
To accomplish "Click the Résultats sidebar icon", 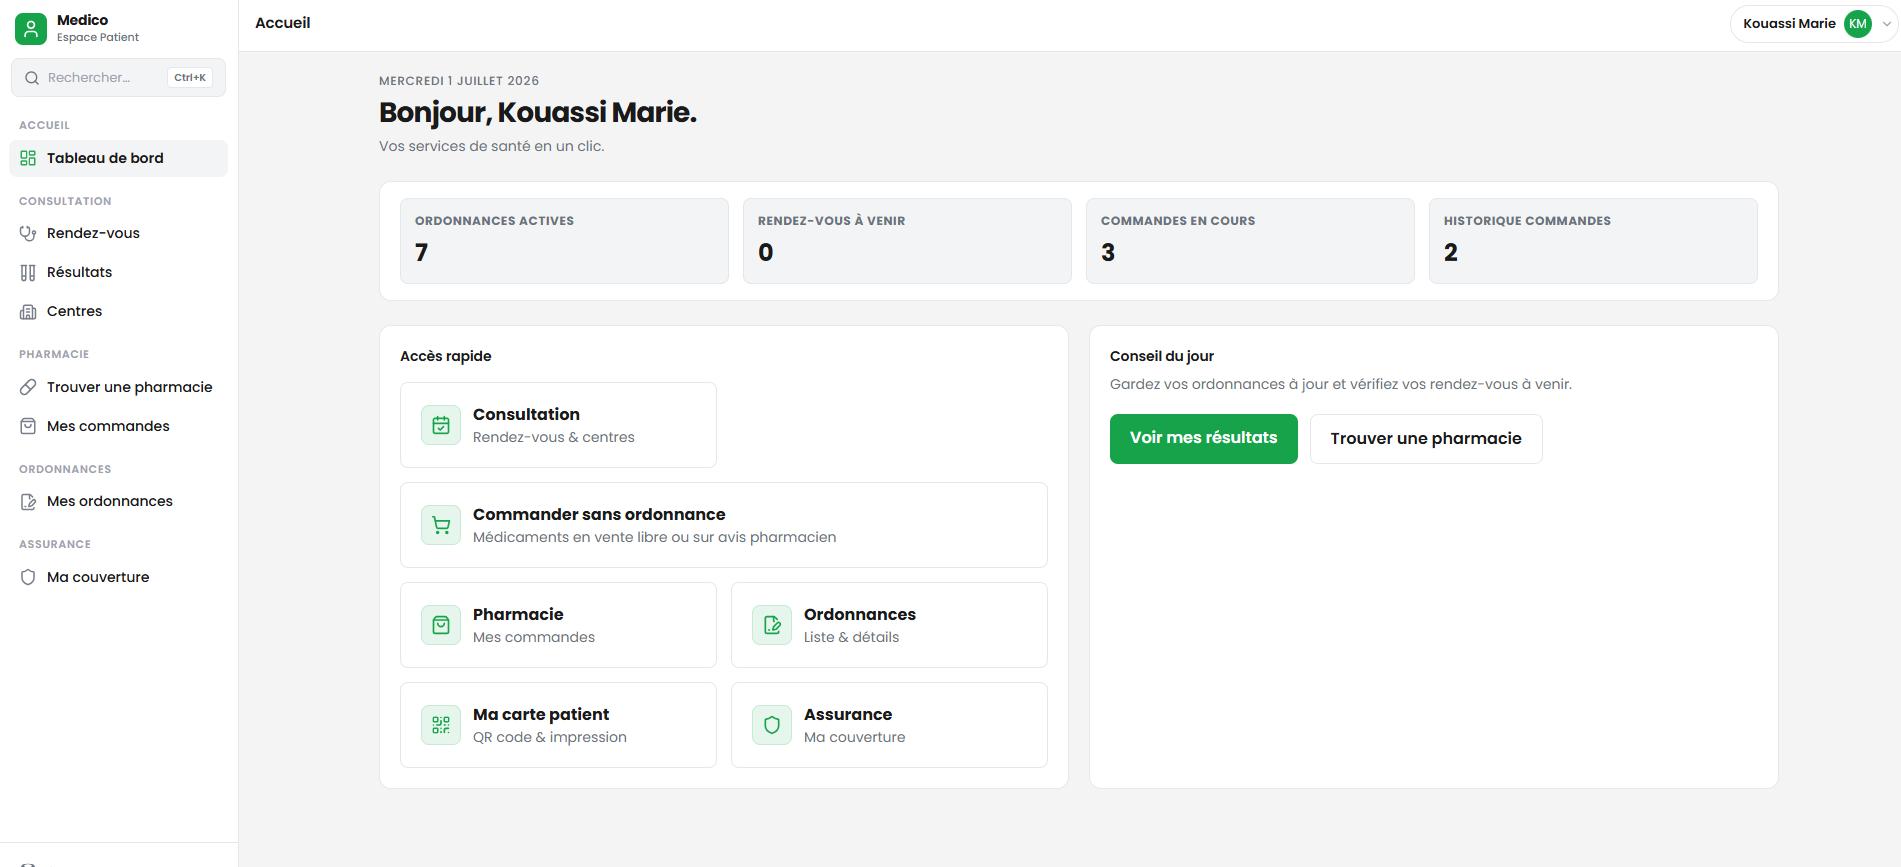I will (x=28, y=272).
